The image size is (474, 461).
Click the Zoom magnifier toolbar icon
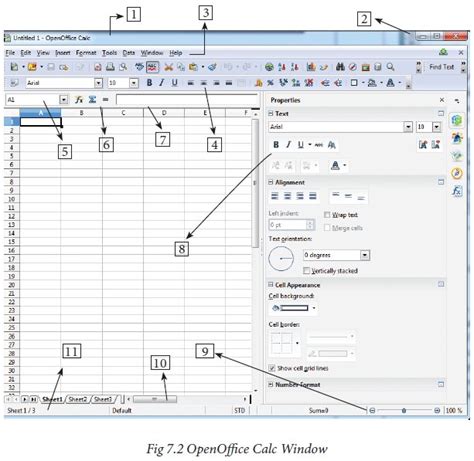[x=390, y=67]
